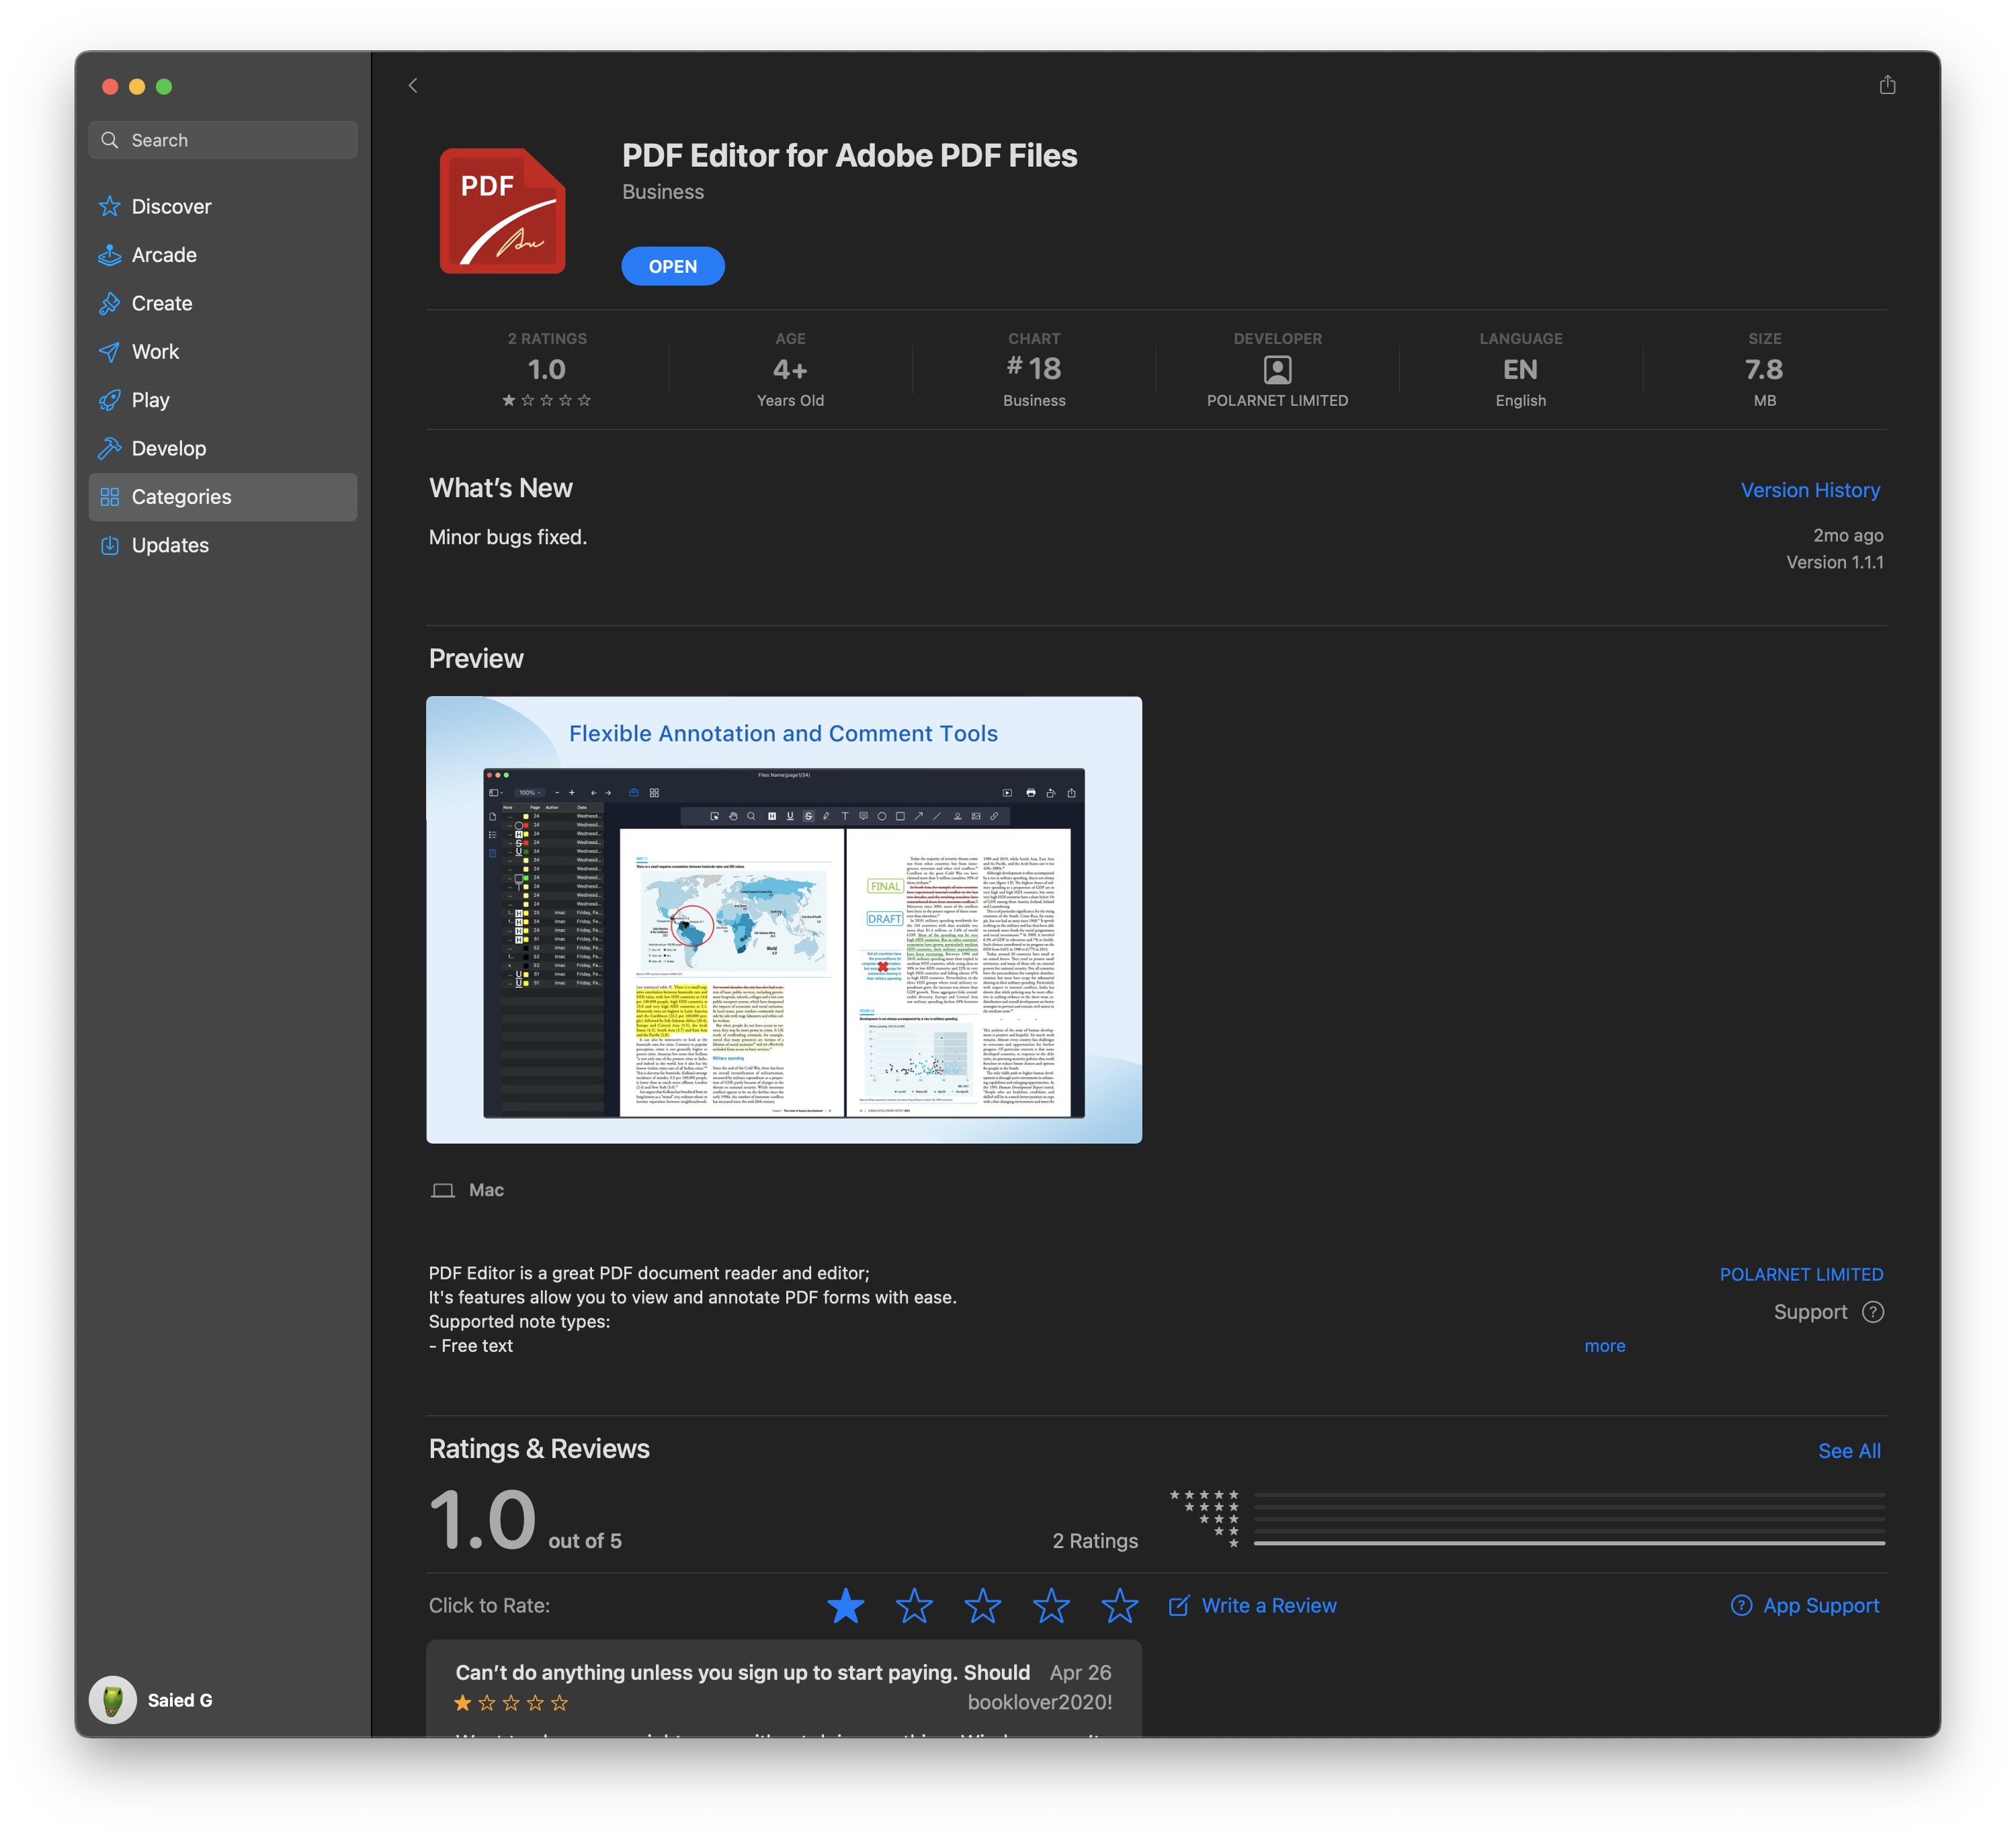Open the app with the OPEN button
Screen dimensions: 2016x1837
pos(673,266)
